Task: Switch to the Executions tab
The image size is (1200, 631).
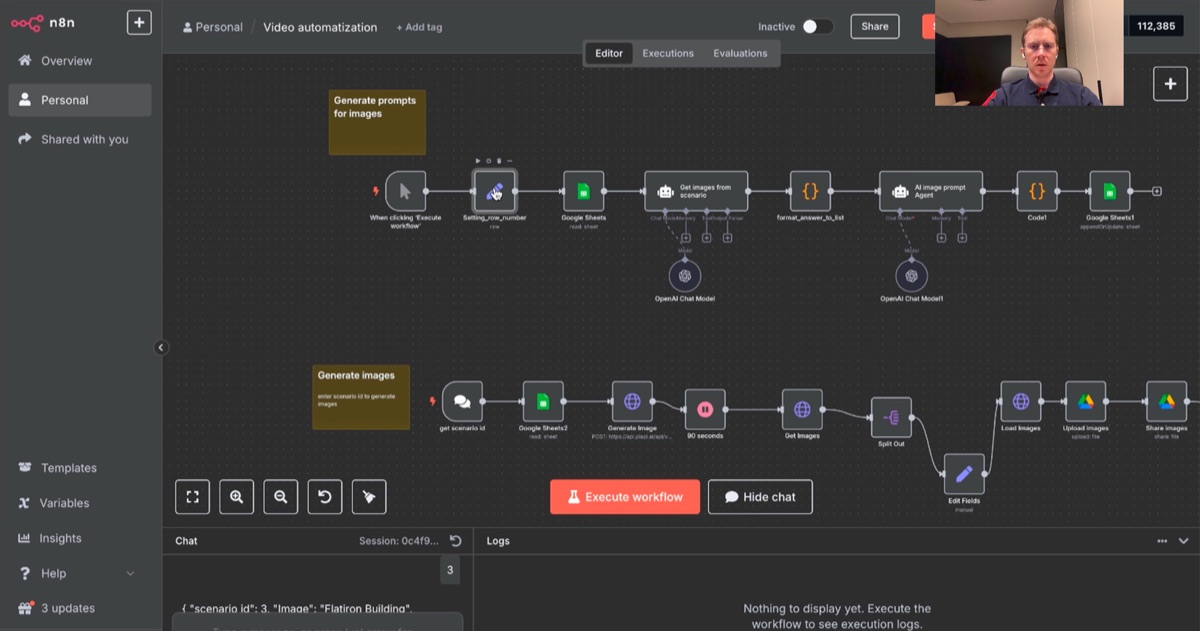Action: (668, 54)
